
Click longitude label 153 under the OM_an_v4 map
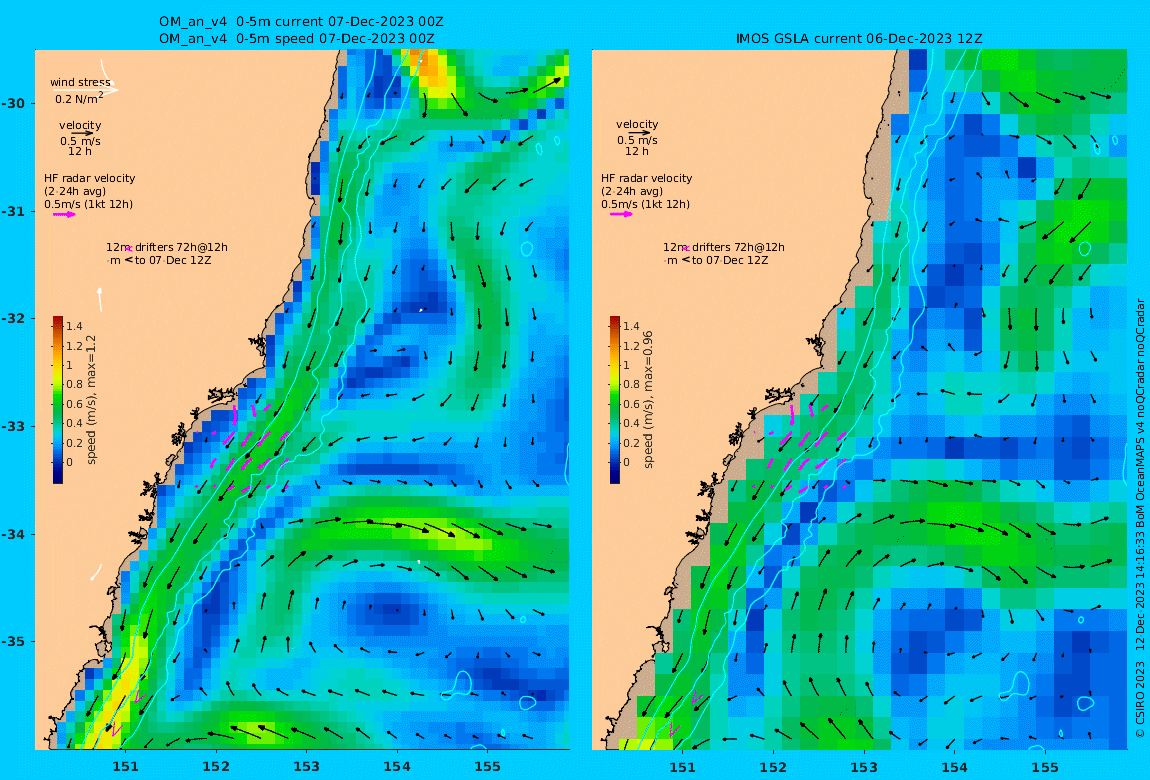tap(307, 767)
